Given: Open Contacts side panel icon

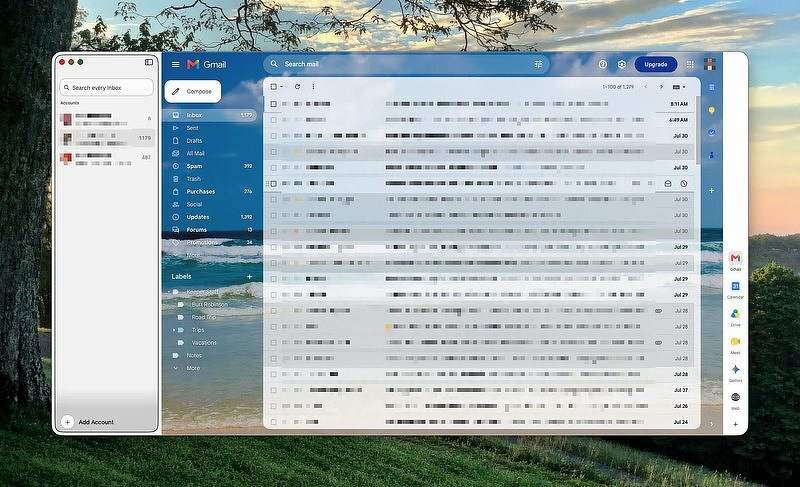Looking at the screenshot, I should coord(711,155).
